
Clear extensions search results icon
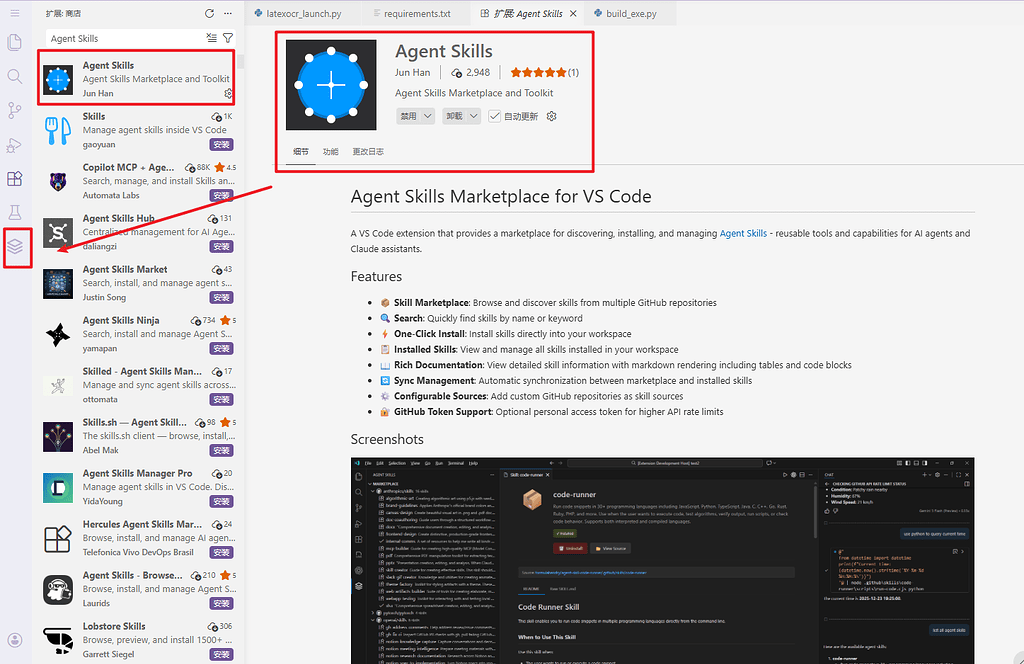212,38
